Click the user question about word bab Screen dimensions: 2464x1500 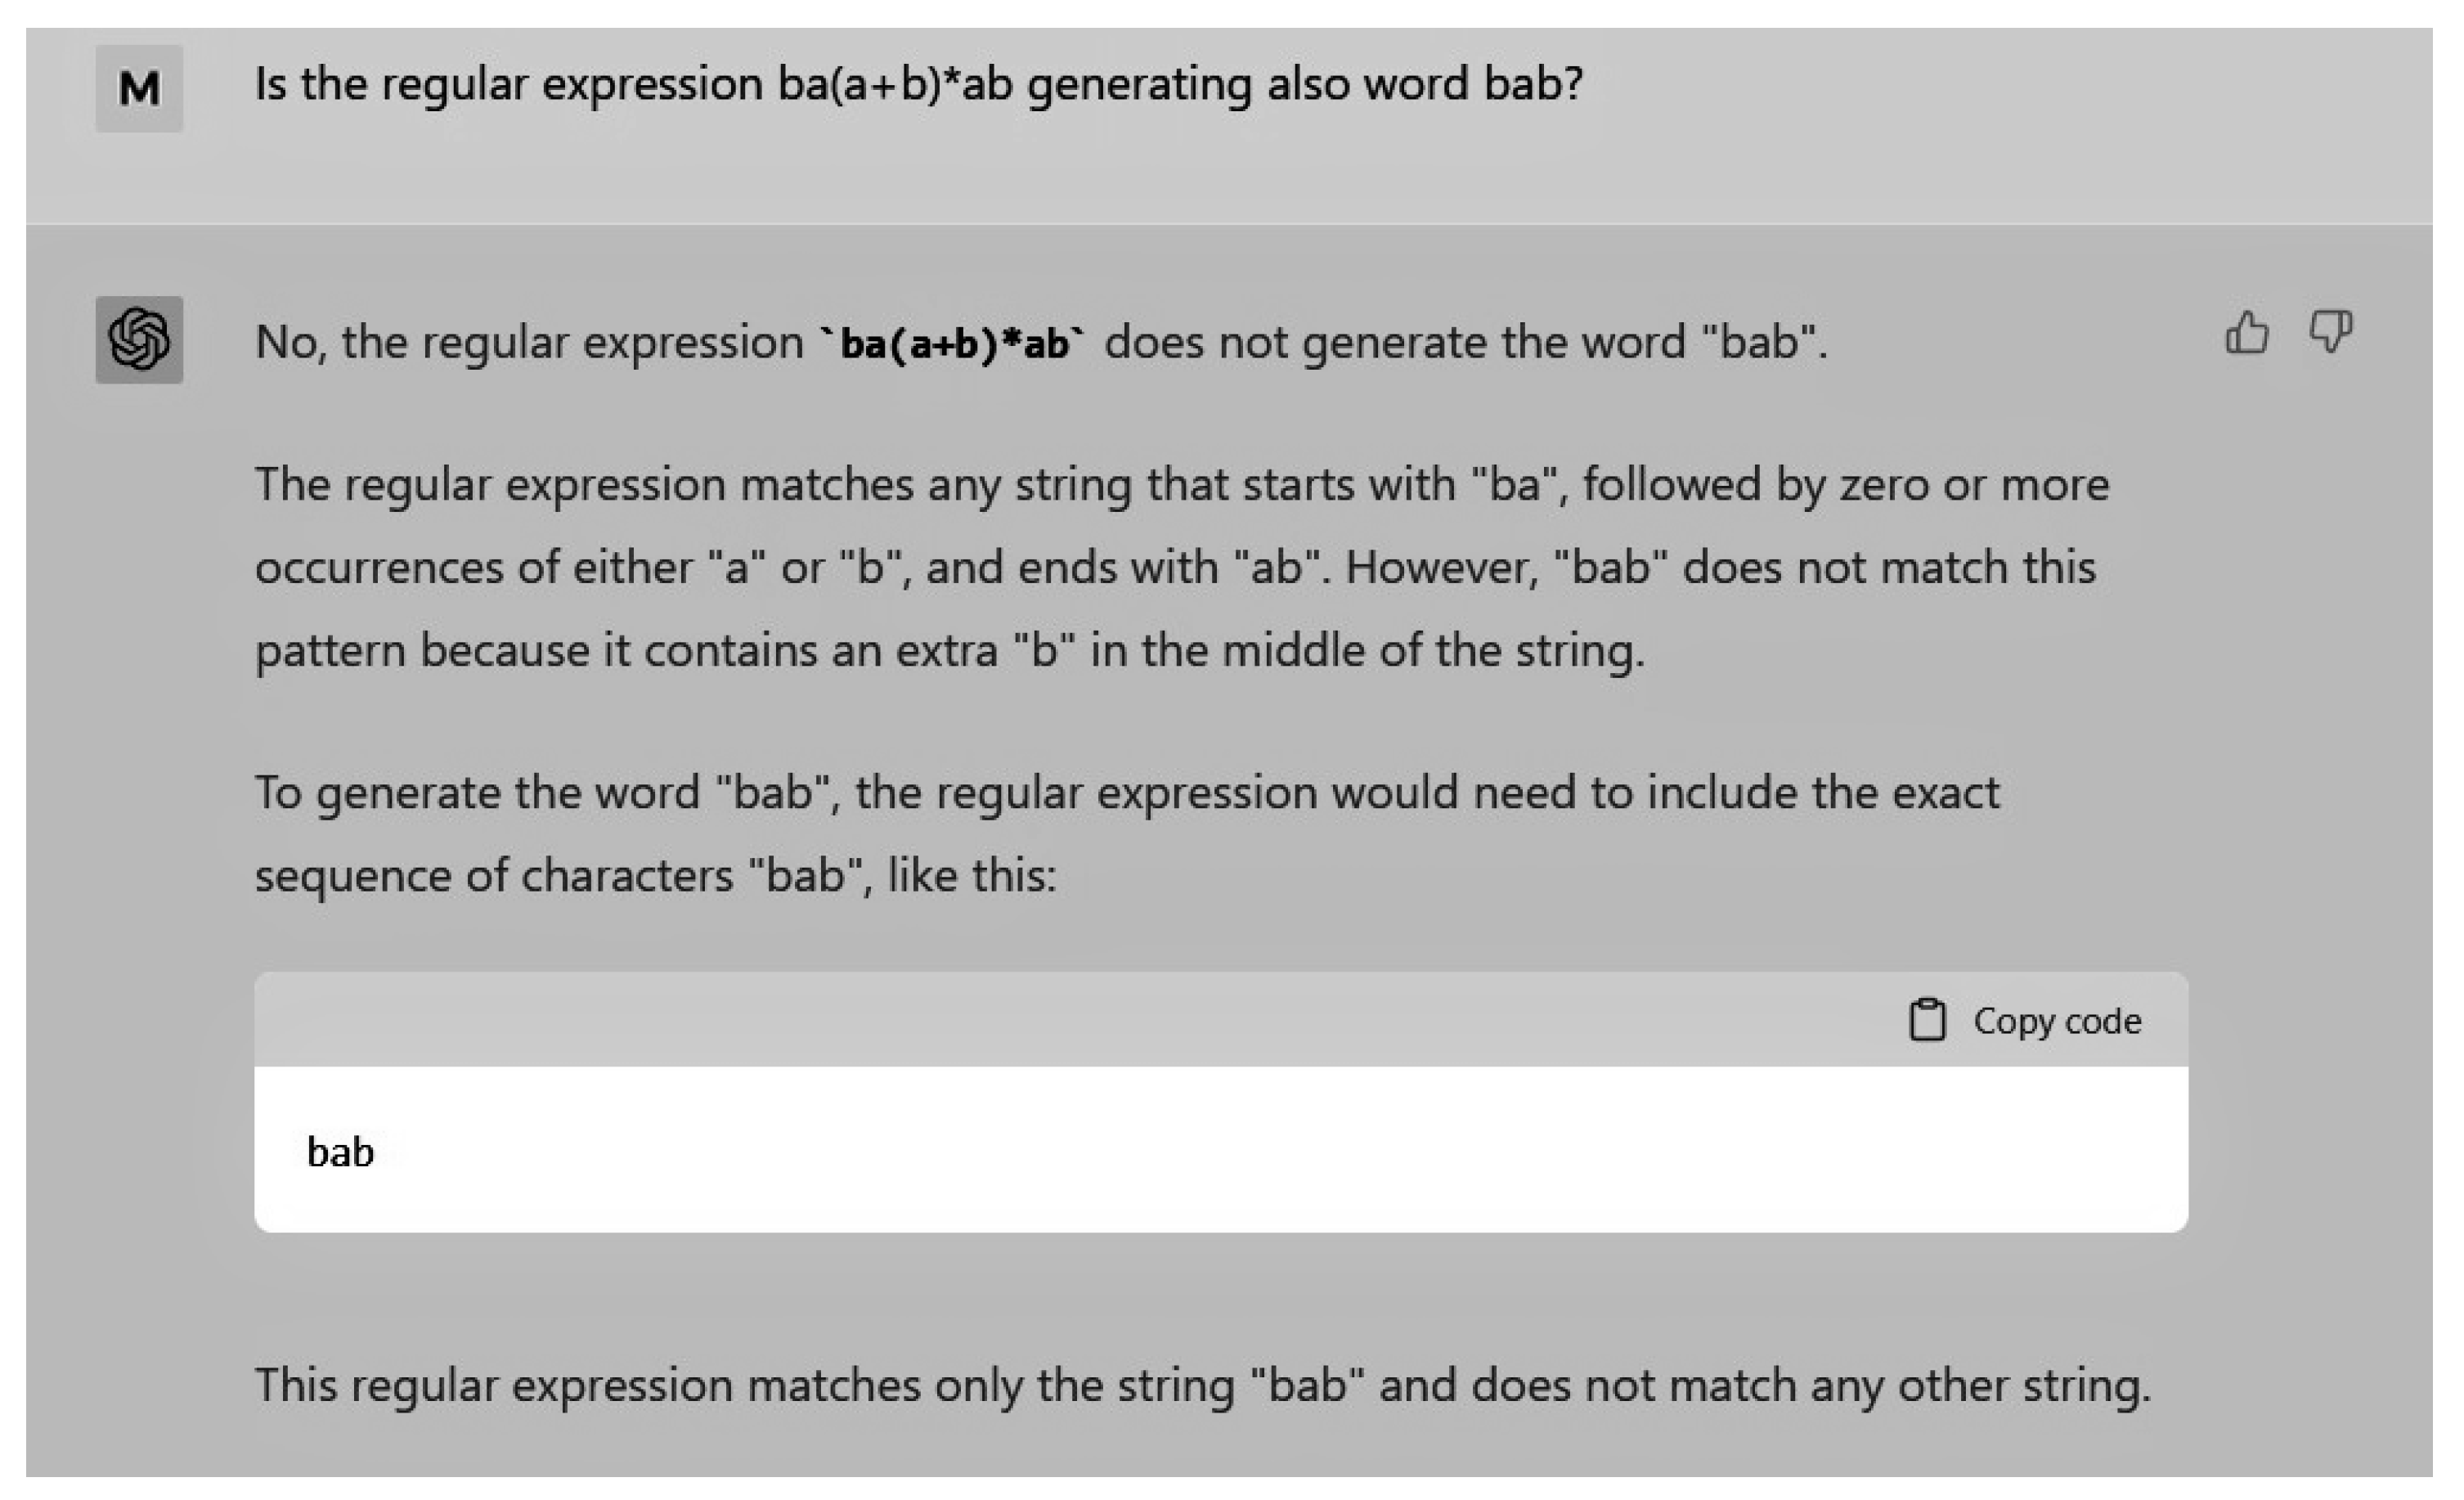(x=918, y=84)
